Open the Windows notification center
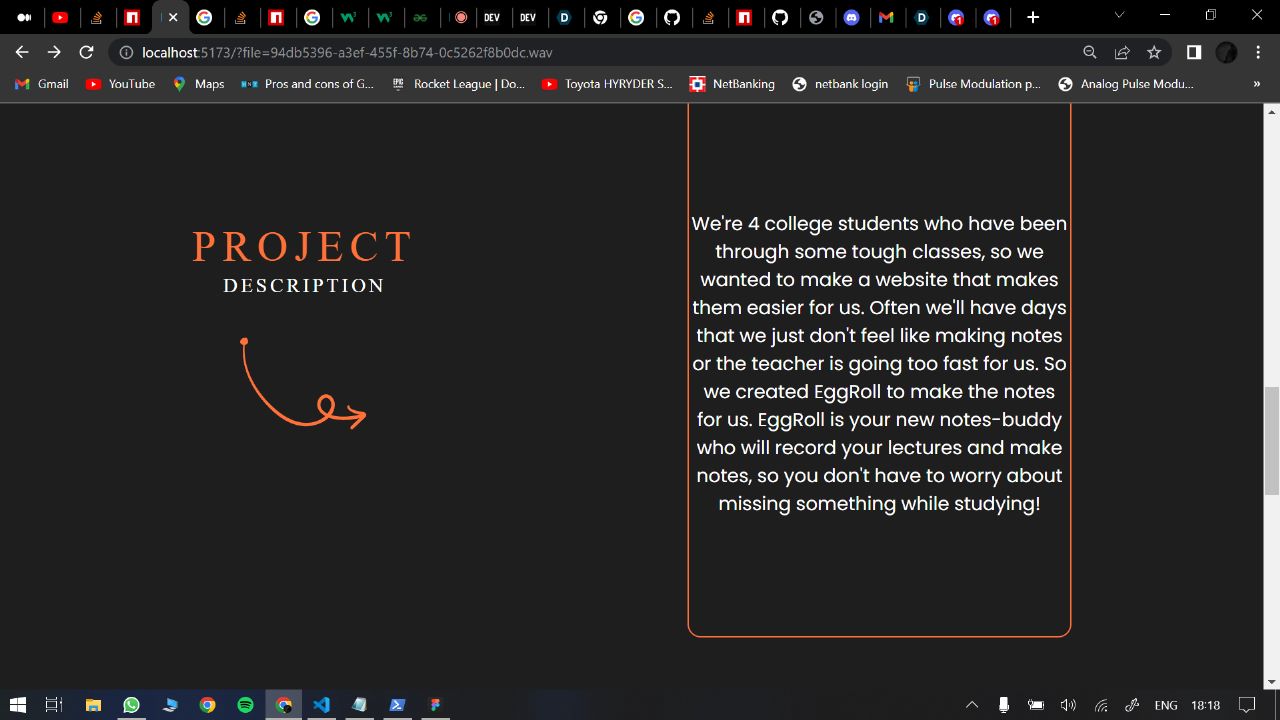This screenshot has width=1280, height=720. point(1247,705)
